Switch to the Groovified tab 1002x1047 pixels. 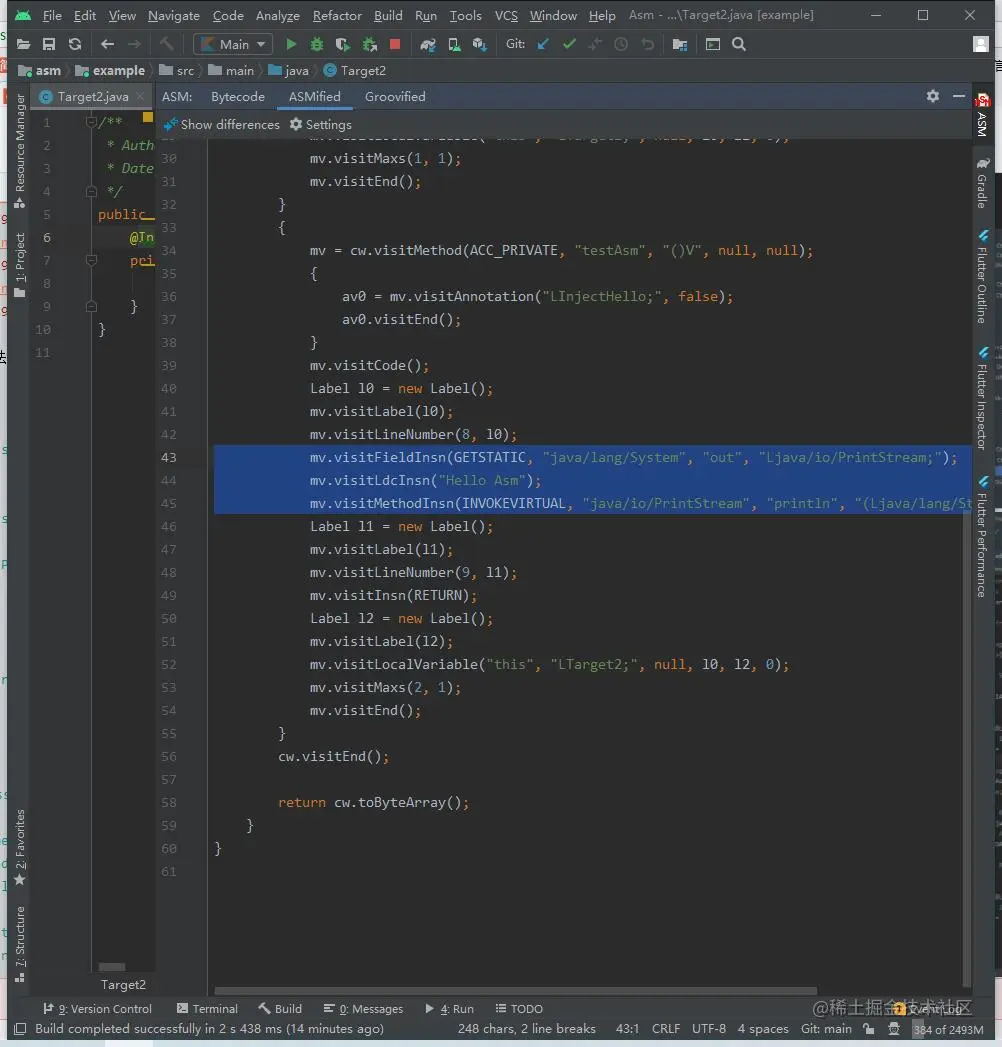click(x=395, y=97)
